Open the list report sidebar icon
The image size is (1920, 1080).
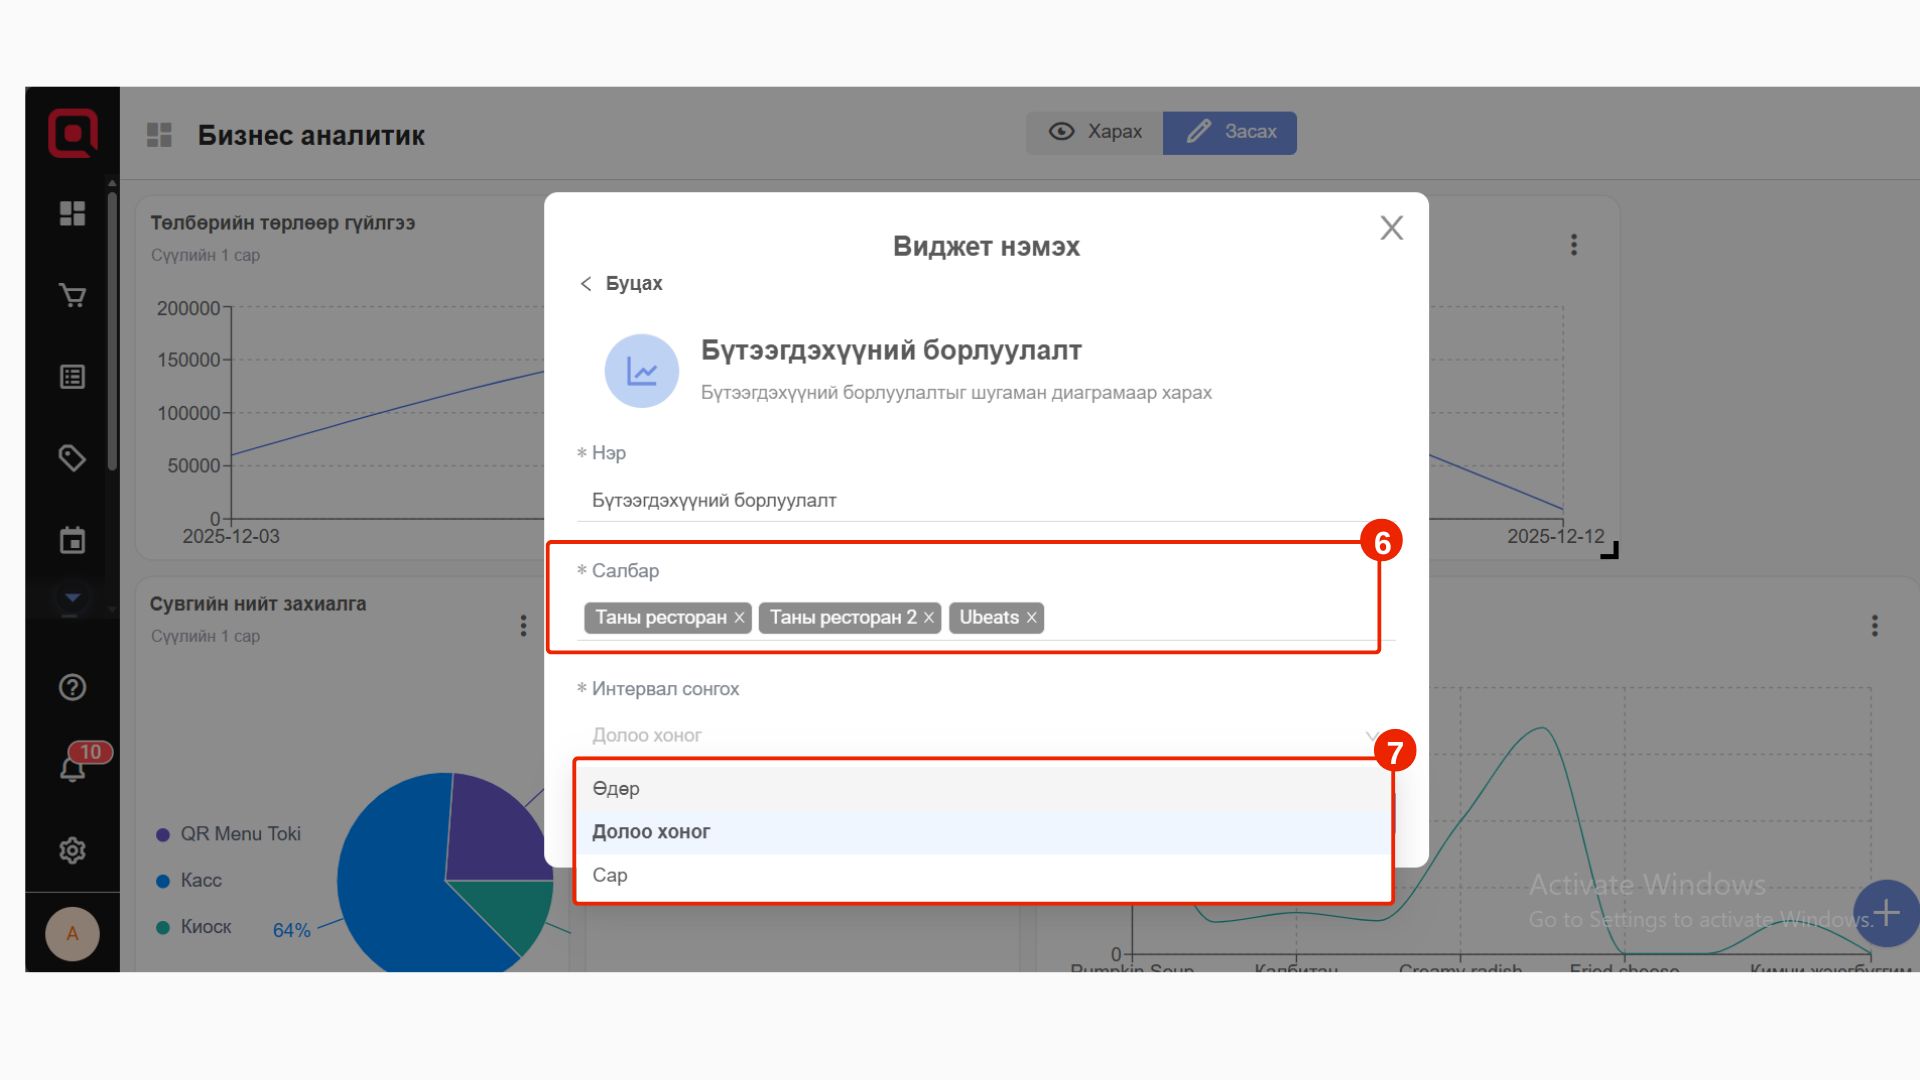click(72, 377)
